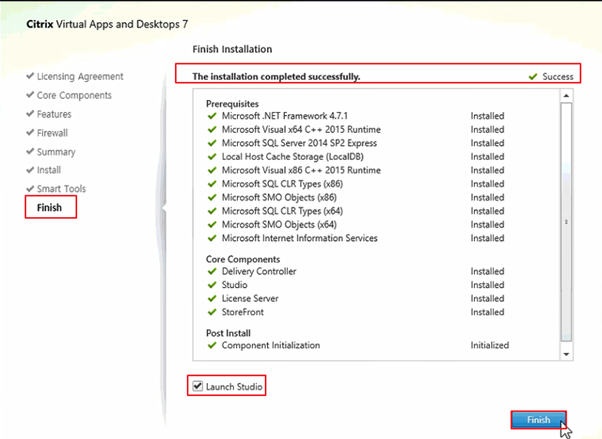This screenshot has width=602, height=439.
Task: Select the Licensing Agreement step
Action: click(80, 76)
